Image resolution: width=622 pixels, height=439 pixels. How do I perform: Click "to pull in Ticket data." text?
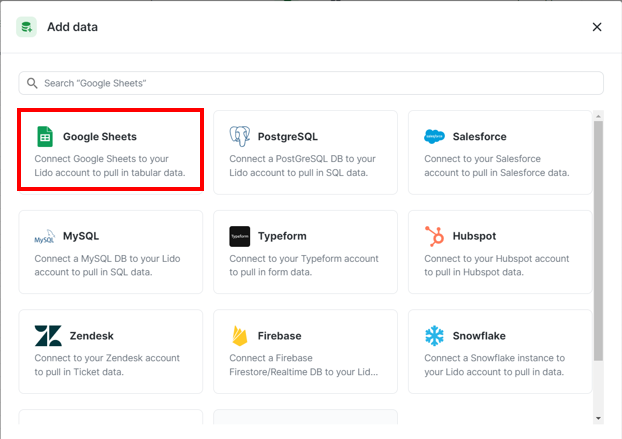(x=79, y=372)
